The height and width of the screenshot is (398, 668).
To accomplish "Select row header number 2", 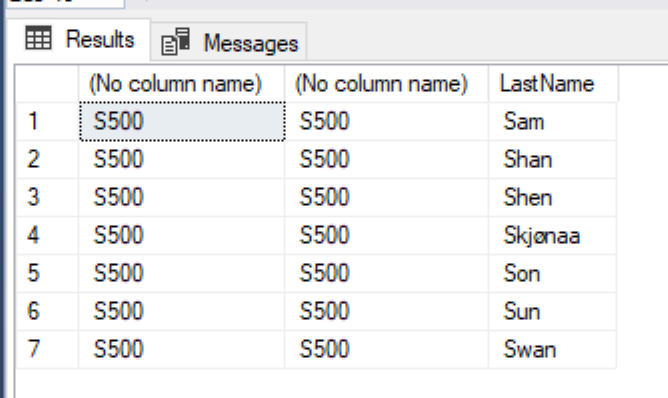I will click(x=47, y=159).
